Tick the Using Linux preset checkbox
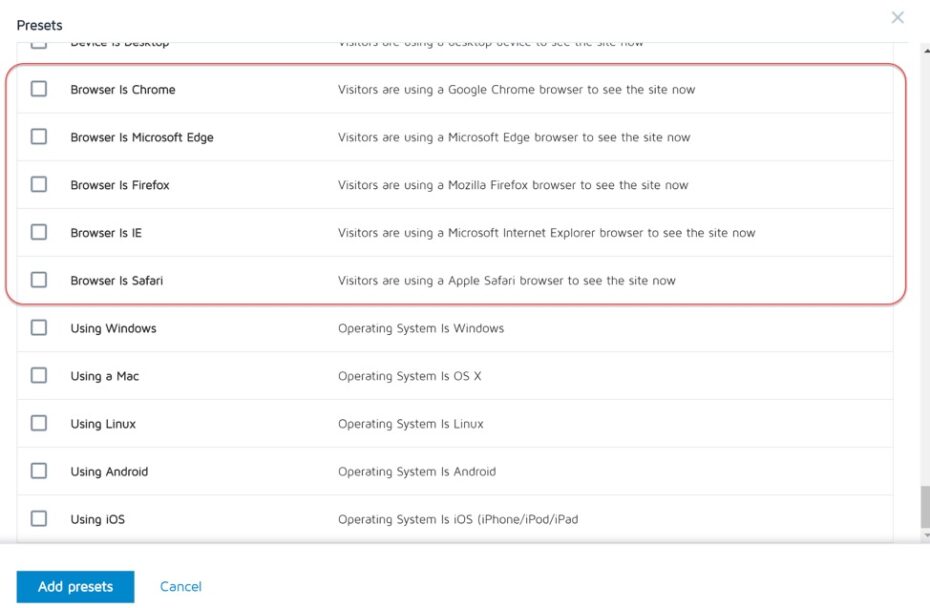 39,423
